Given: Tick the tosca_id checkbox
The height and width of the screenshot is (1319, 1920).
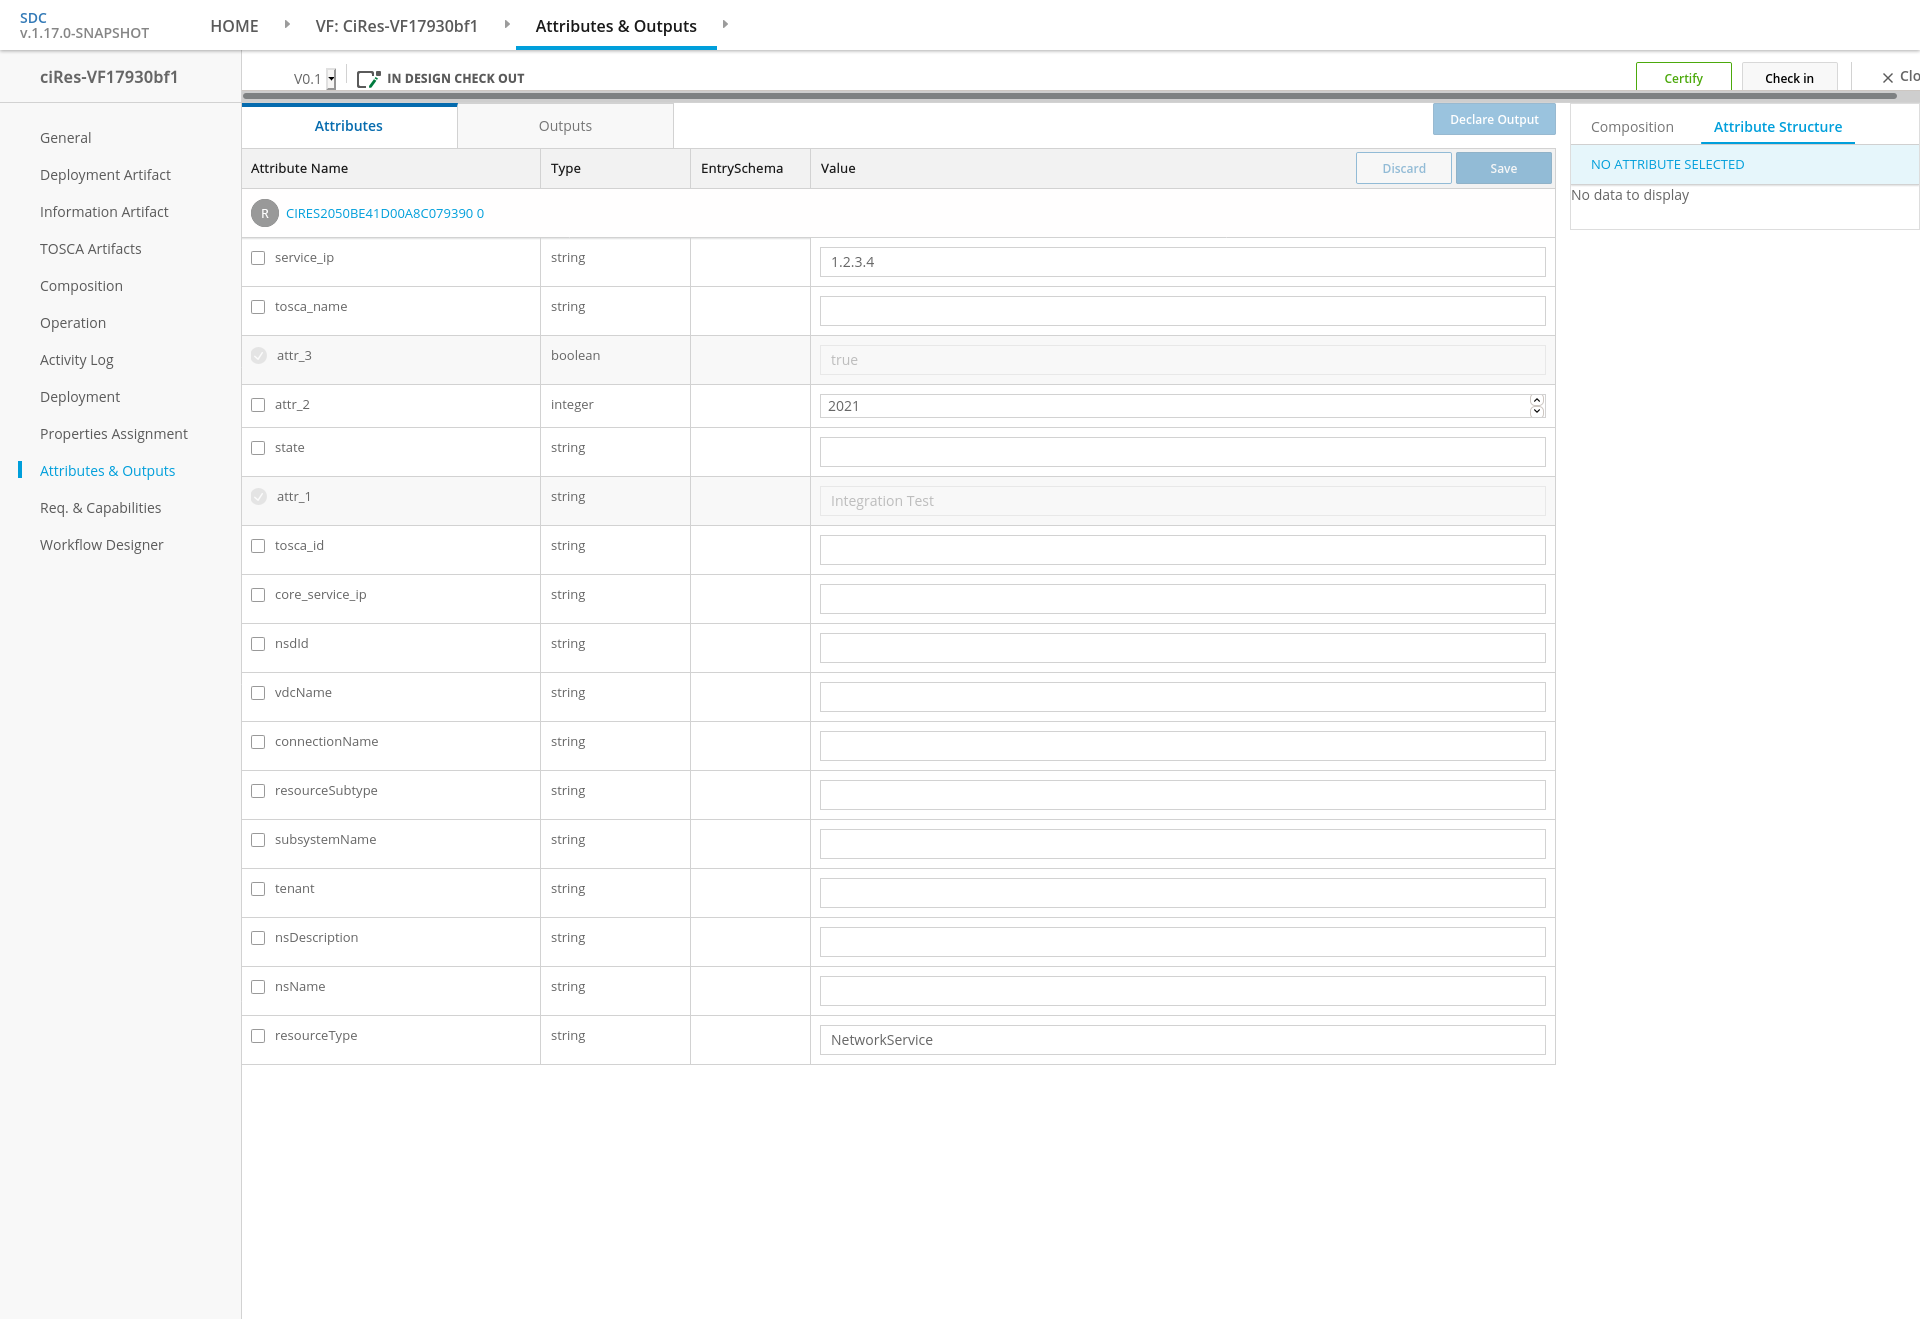Looking at the screenshot, I should click(258, 546).
